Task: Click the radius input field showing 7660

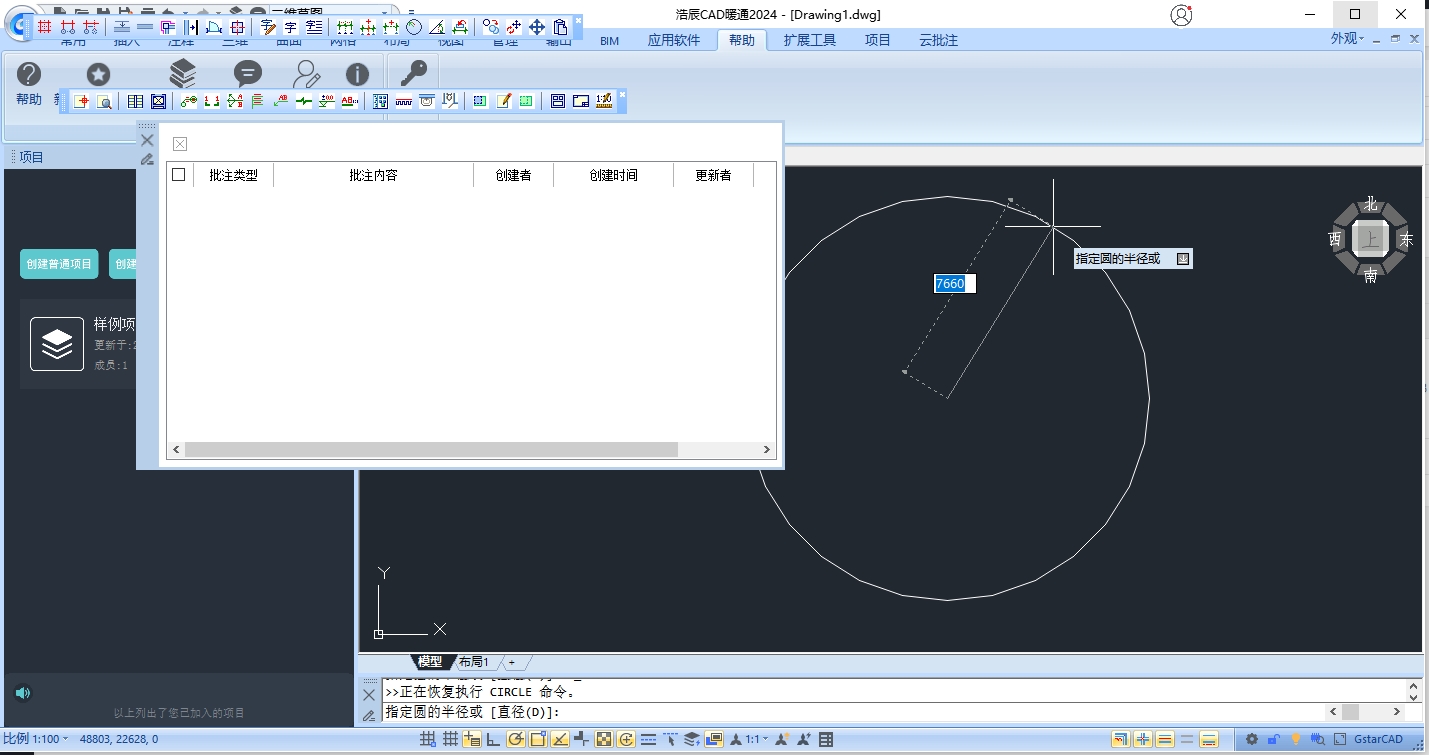Action: (953, 284)
